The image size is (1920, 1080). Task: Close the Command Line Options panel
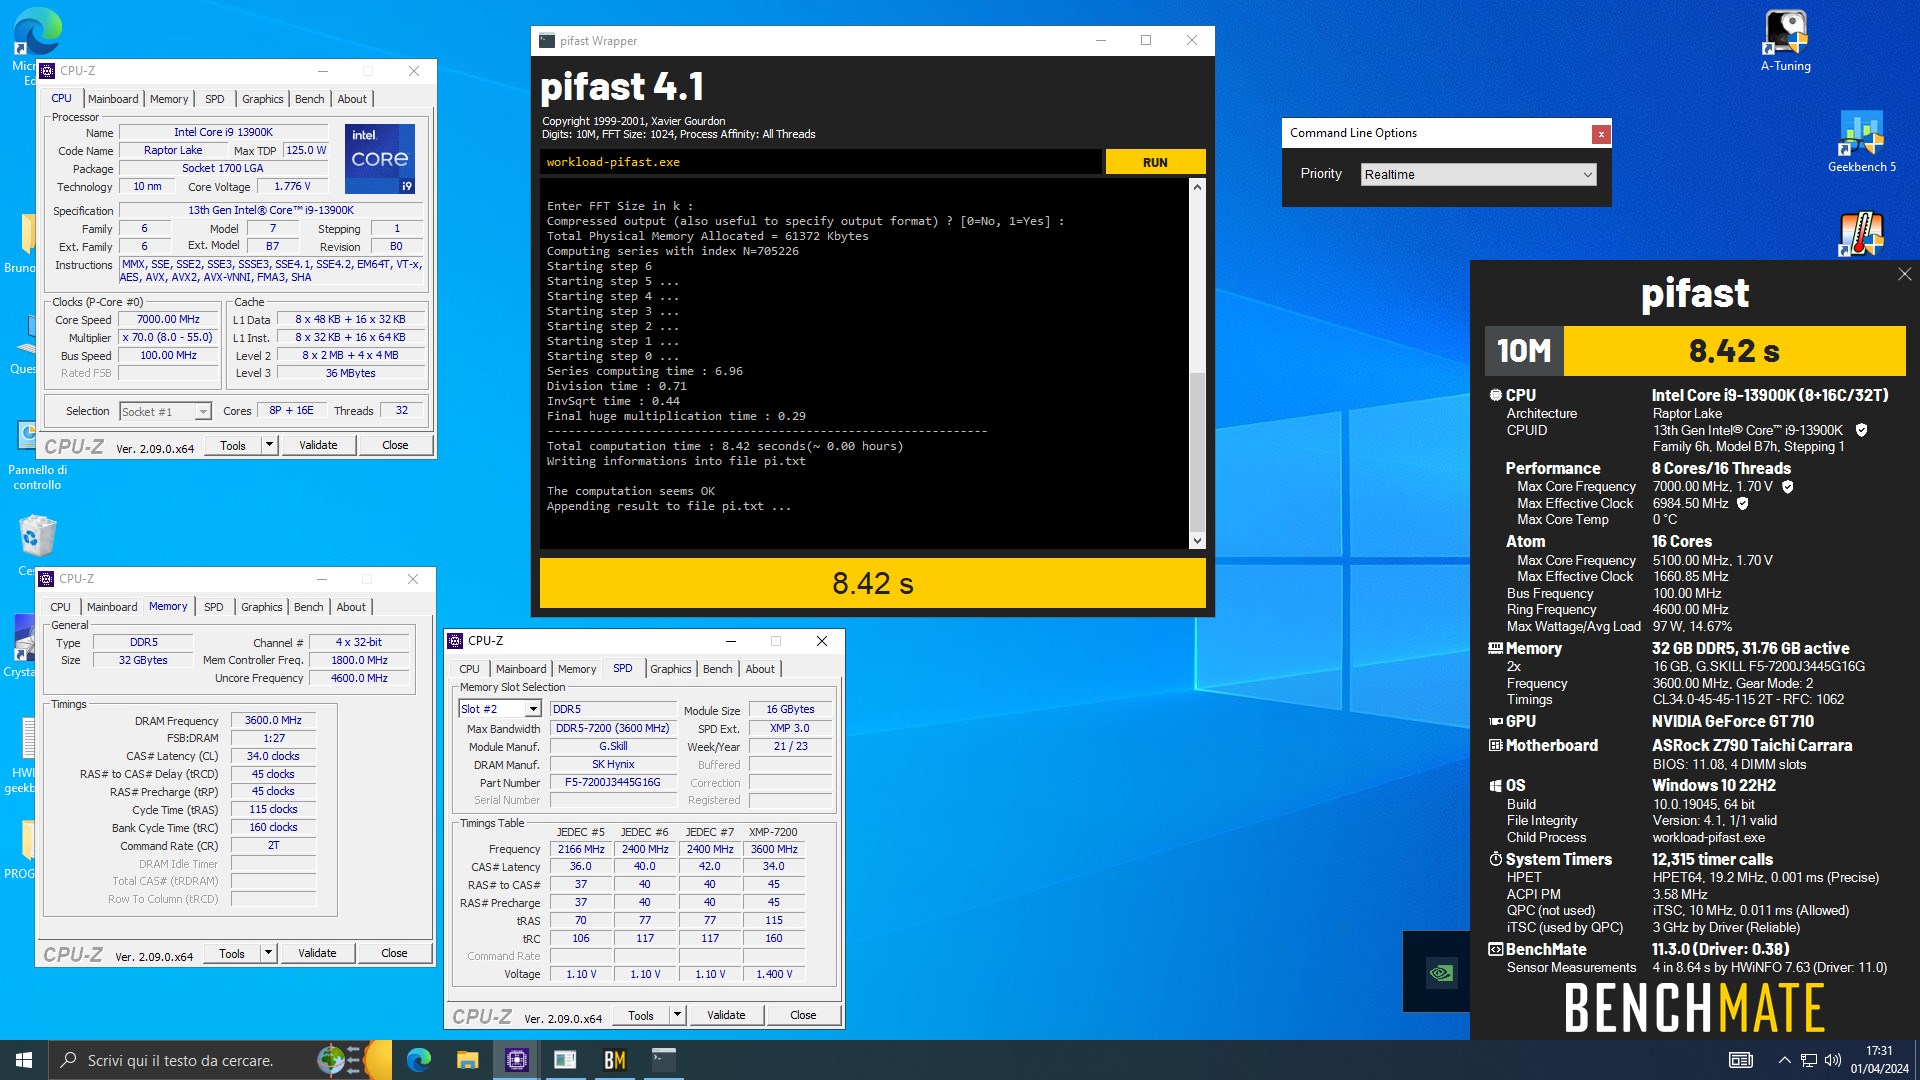click(x=1601, y=133)
